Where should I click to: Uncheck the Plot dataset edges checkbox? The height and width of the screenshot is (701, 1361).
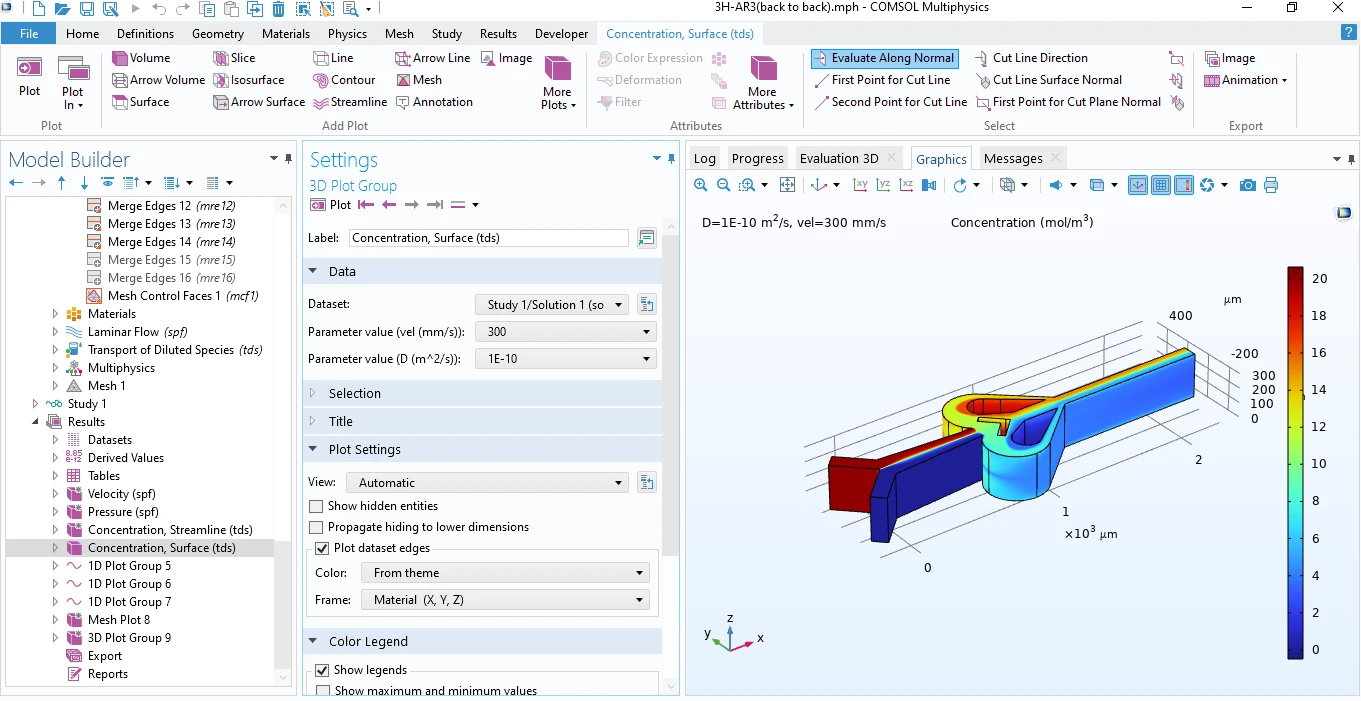pos(322,548)
